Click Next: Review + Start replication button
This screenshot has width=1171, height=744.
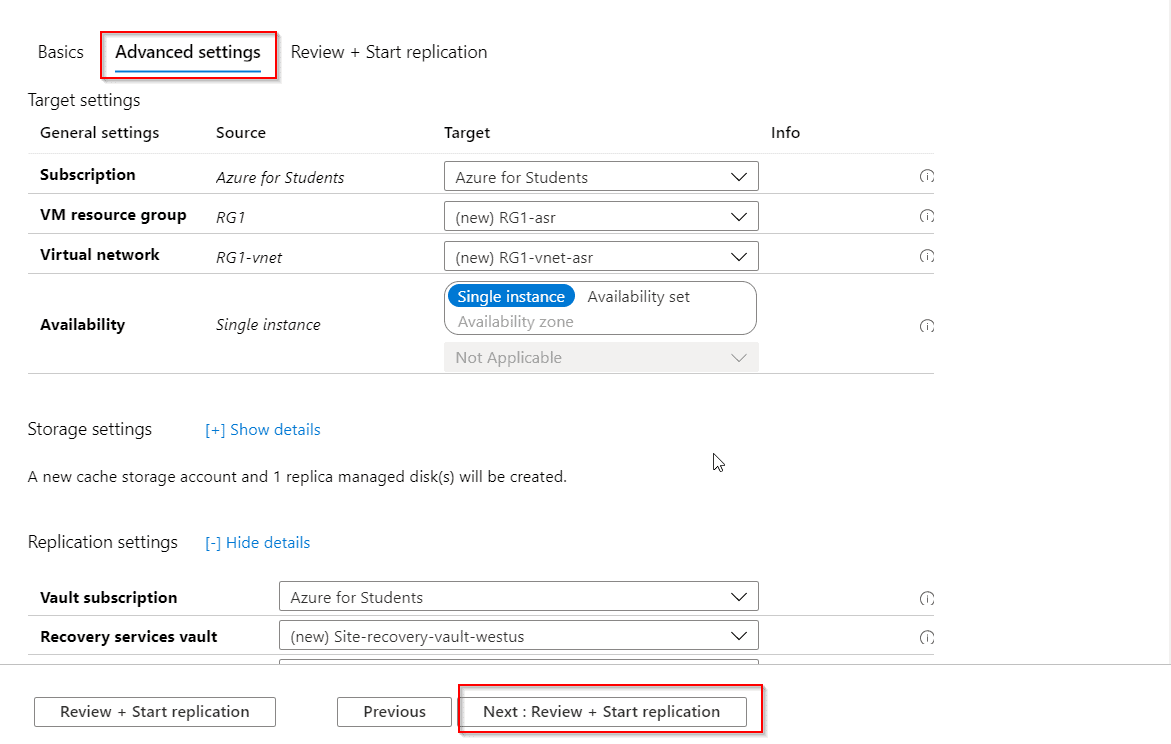602,712
